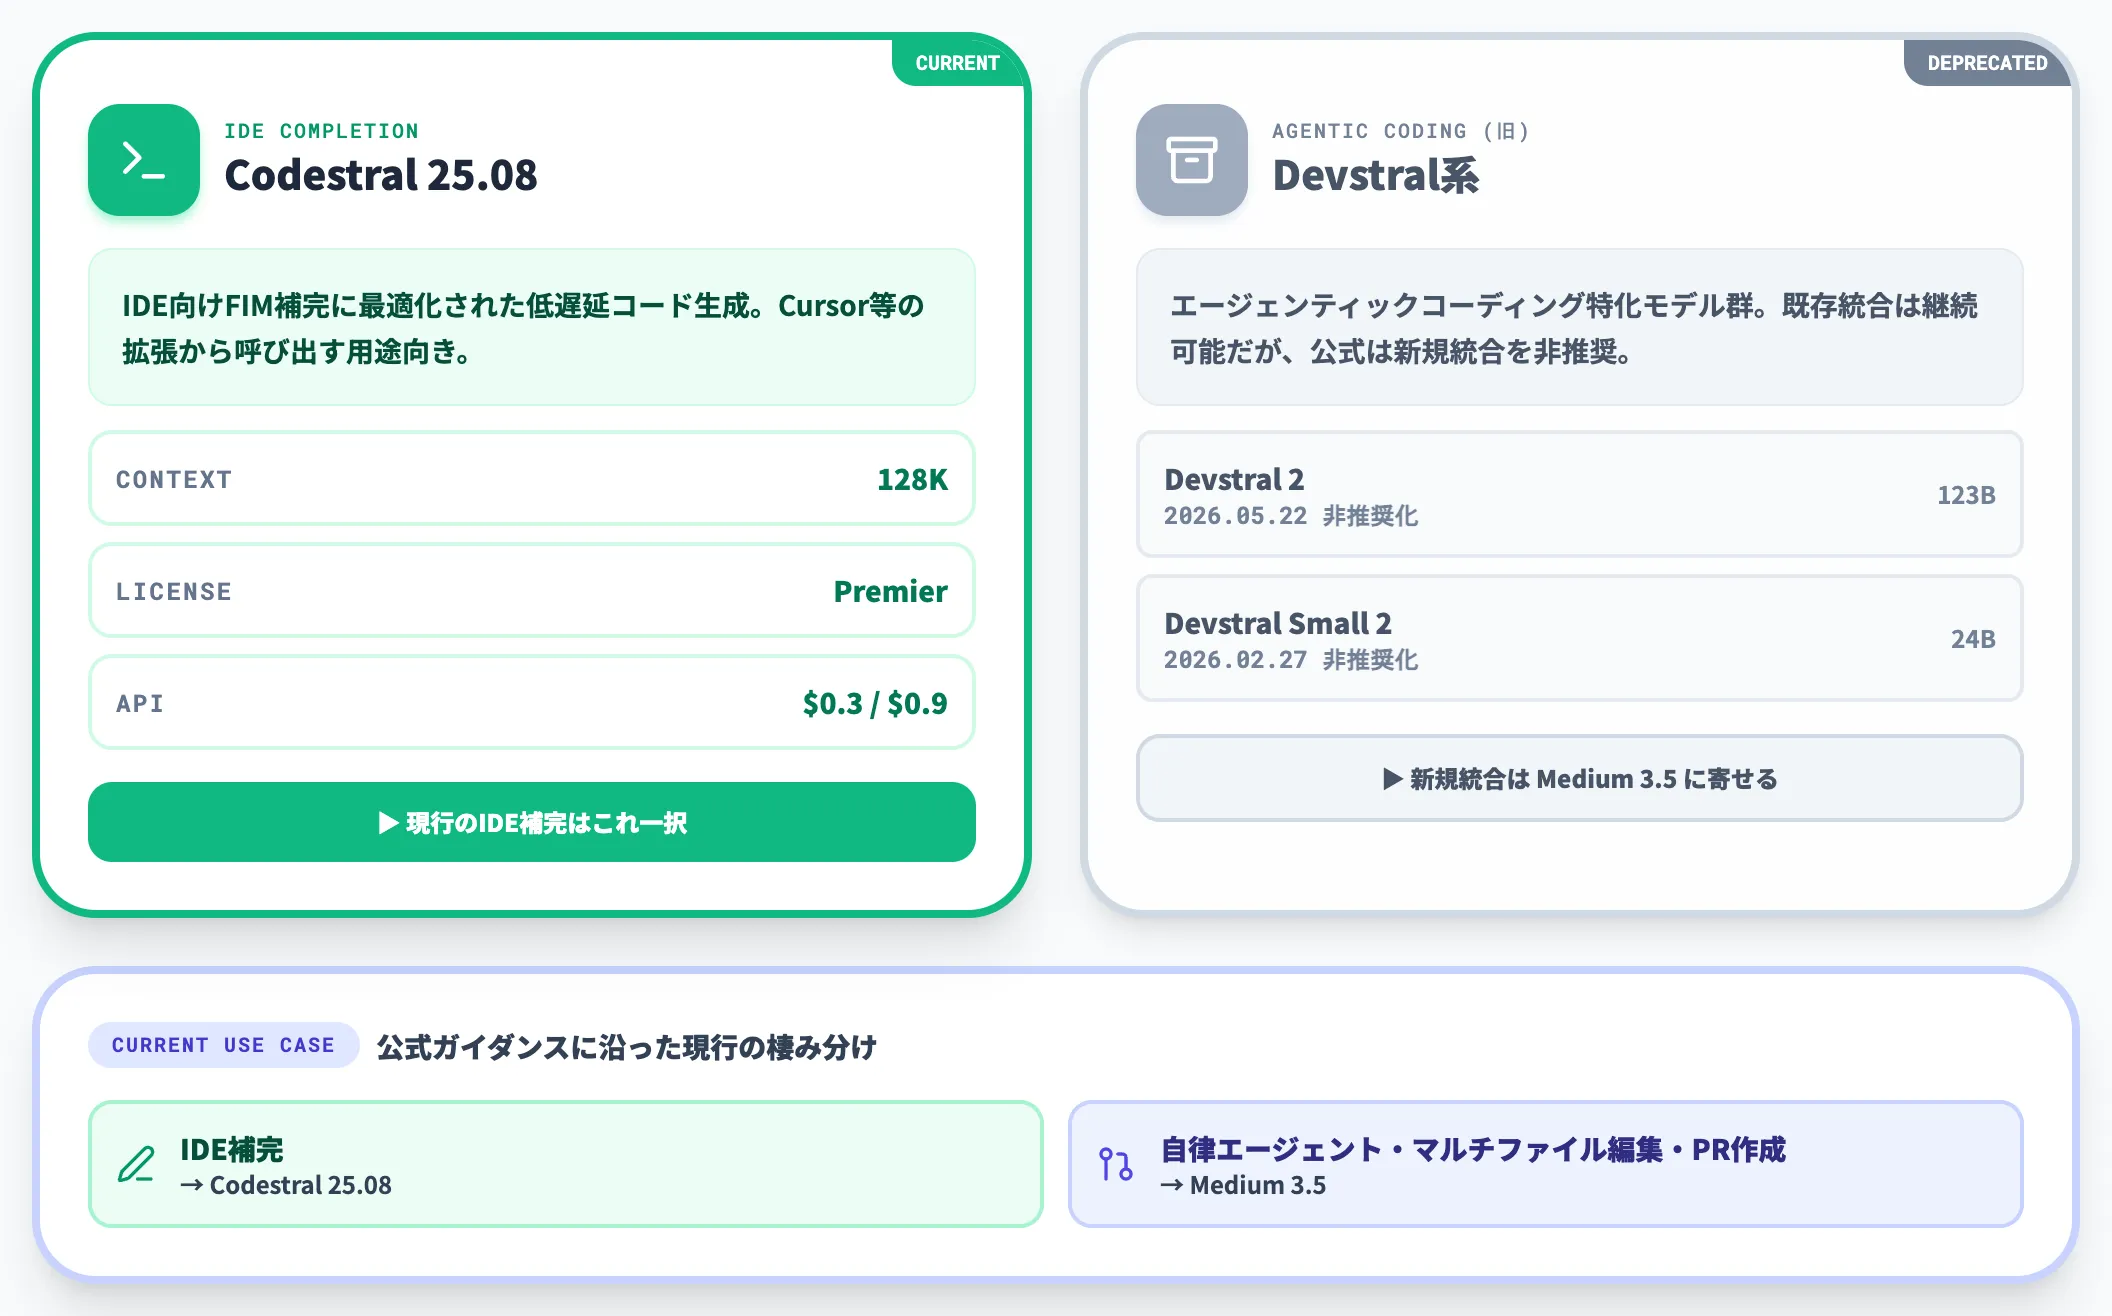Click the 24B parameter size value
The width and height of the screenshot is (2112, 1316).
(1973, 639)
